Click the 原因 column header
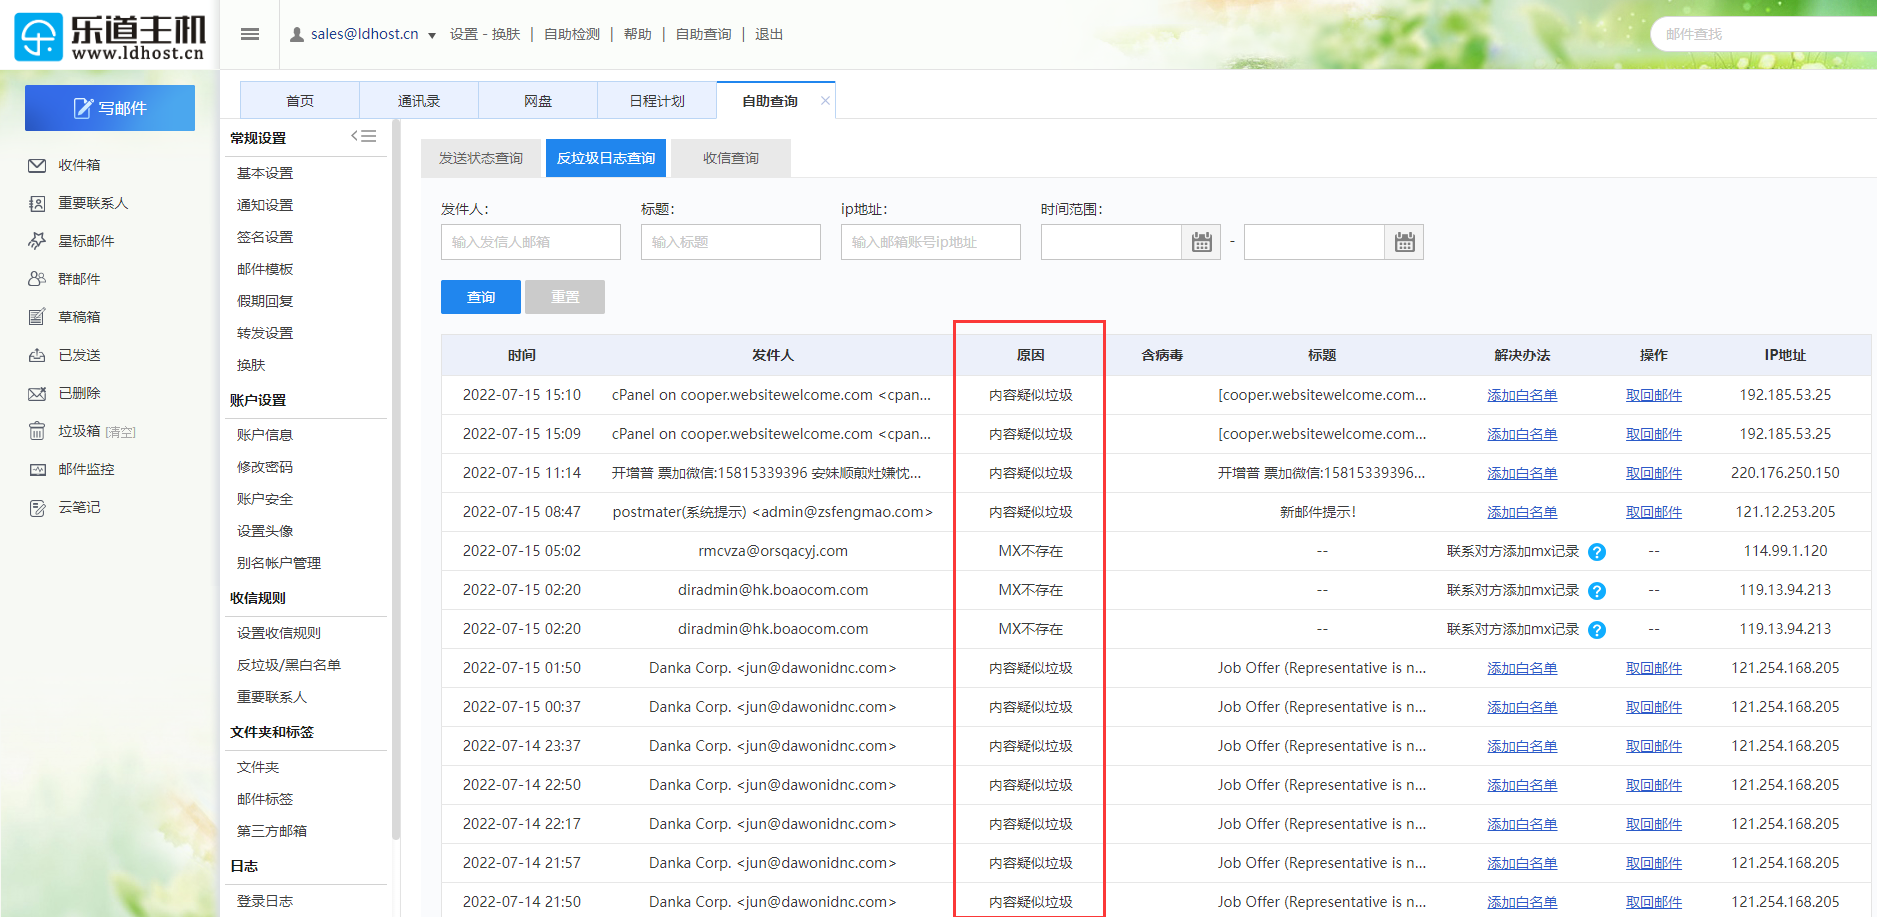This screenshot has width=1877, height=917. point(1031,355)
